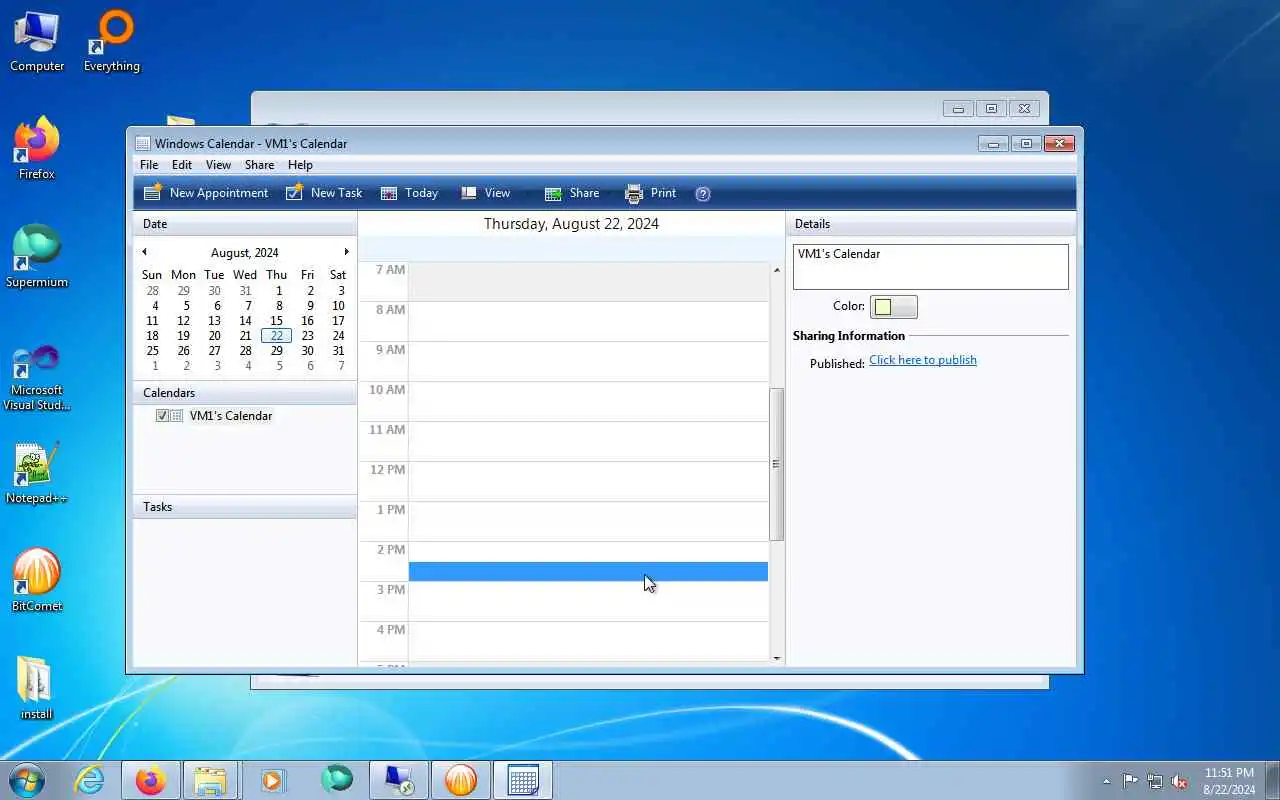This screenshot has width=1280, height=800.
Task: Select the BitComet desktop shortcut
Action: click(37, 580)
